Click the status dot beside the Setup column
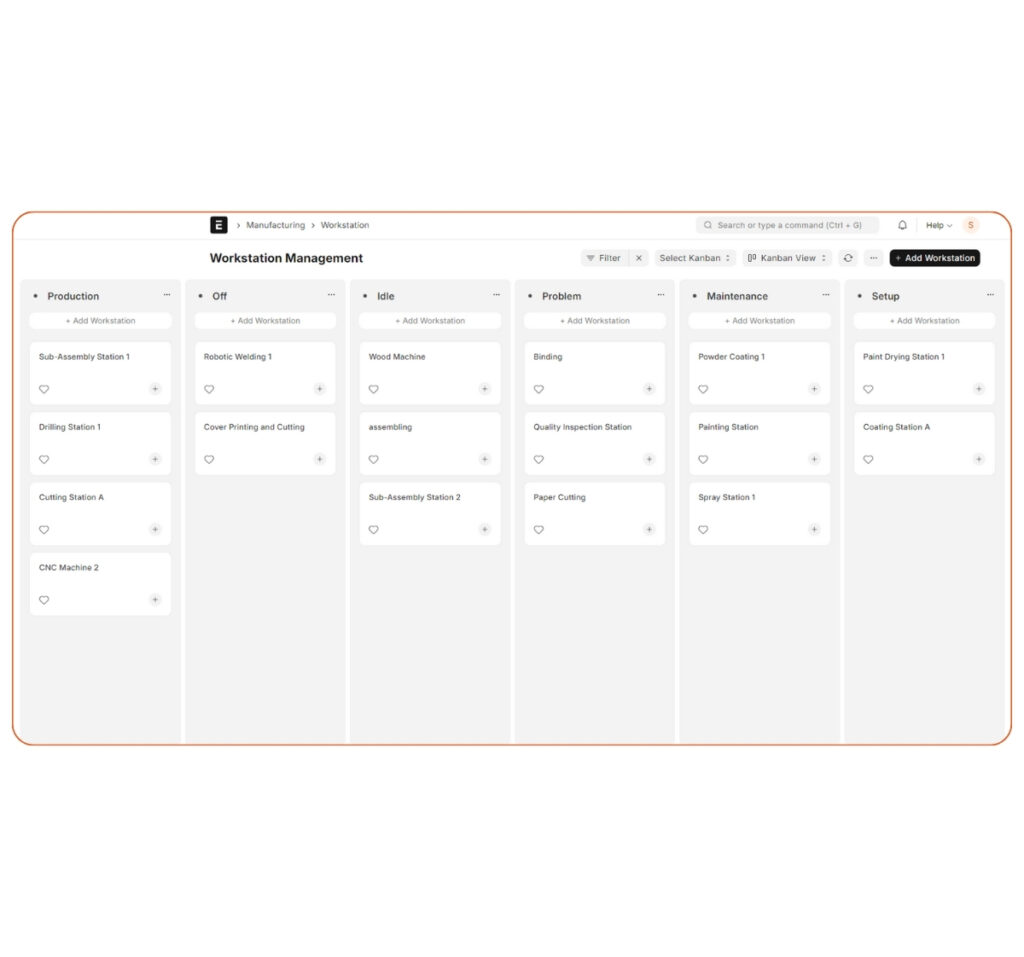 [x=862, y=296]
